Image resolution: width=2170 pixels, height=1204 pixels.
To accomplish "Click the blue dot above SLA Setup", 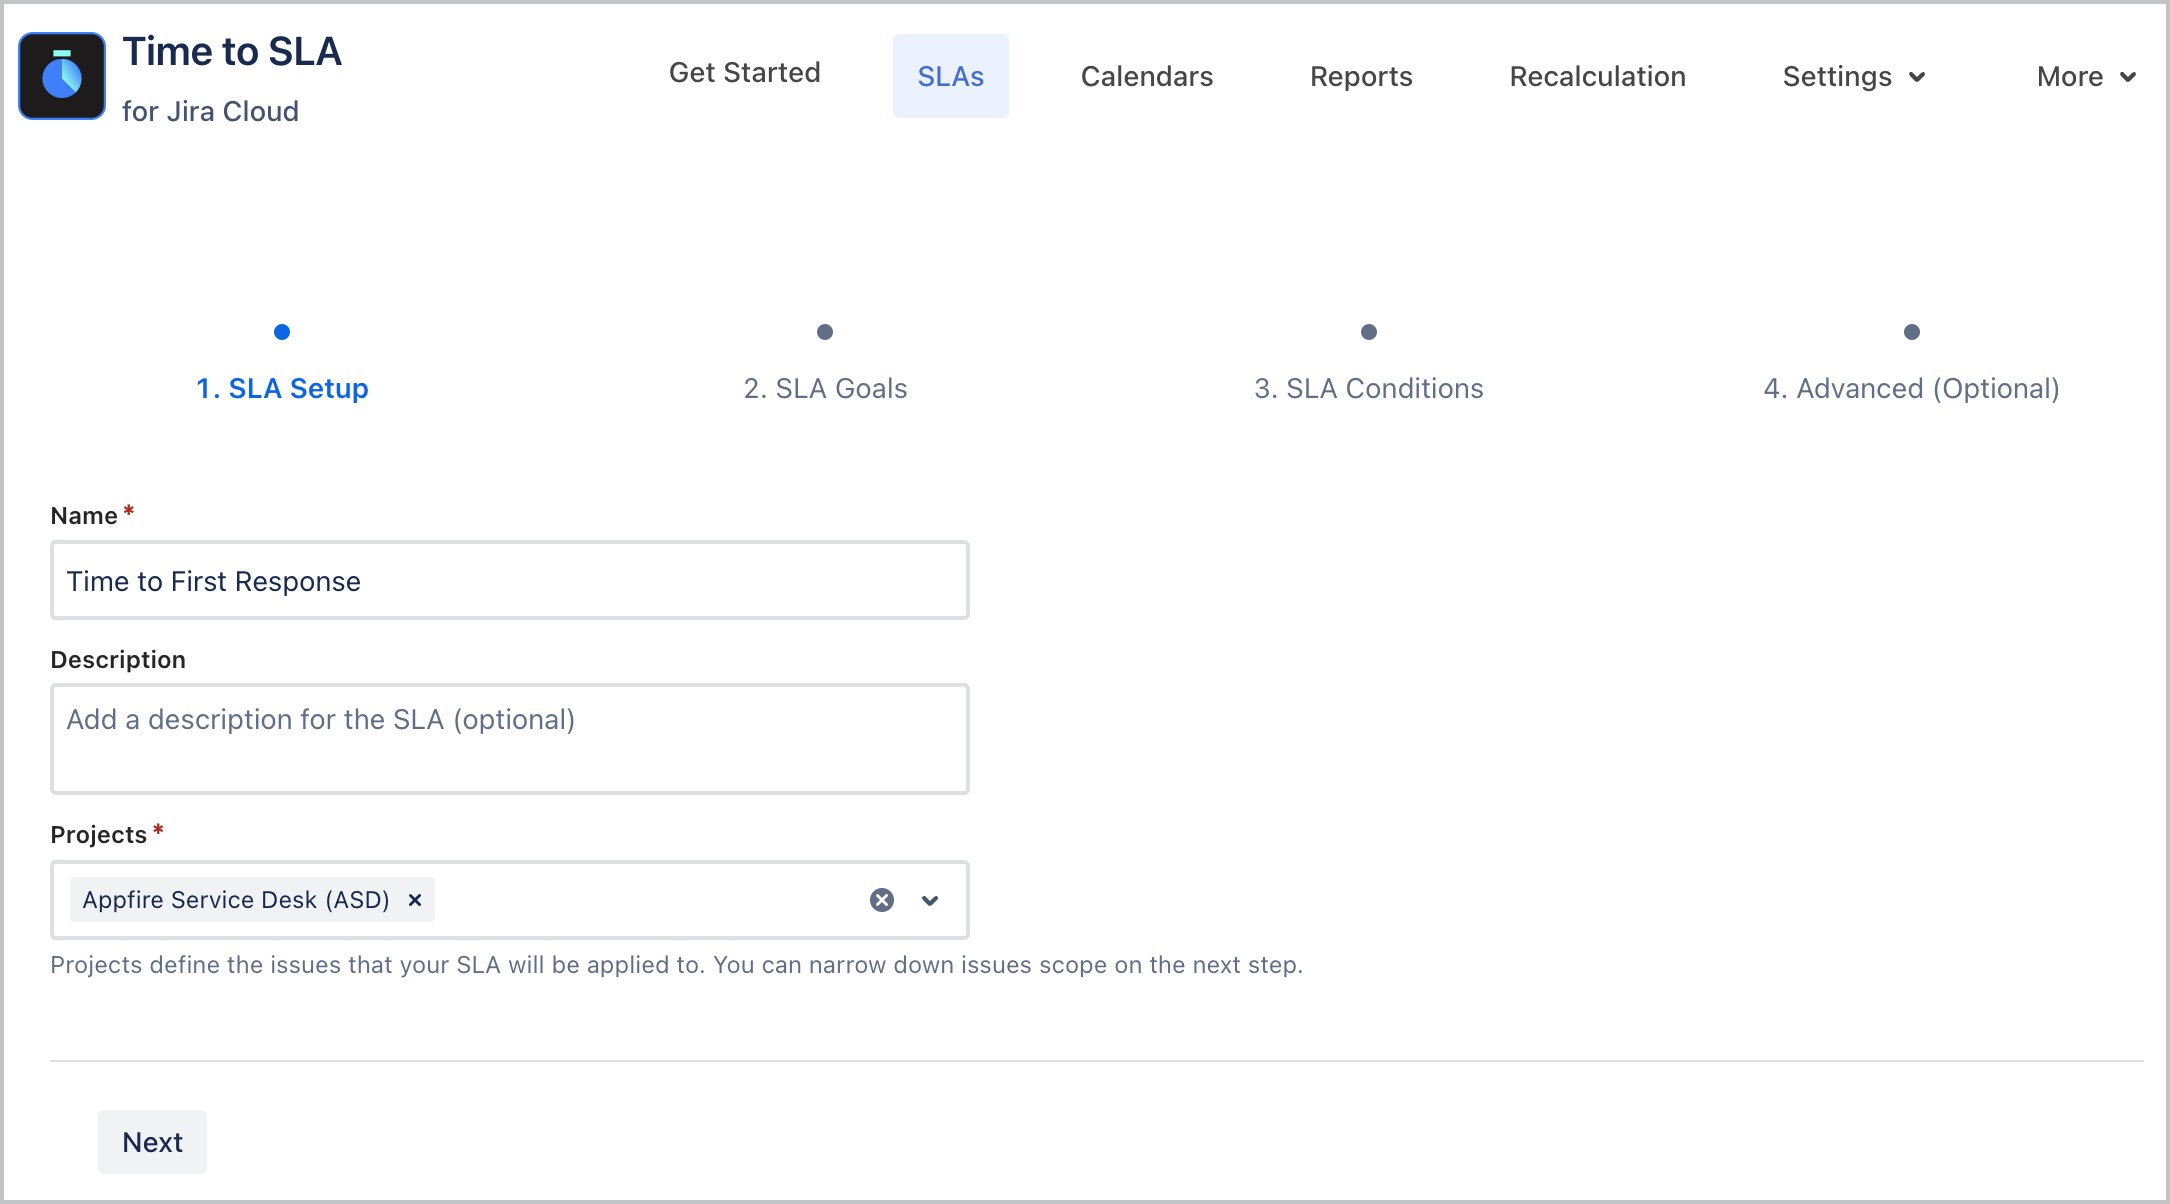I will coord(282,332).
